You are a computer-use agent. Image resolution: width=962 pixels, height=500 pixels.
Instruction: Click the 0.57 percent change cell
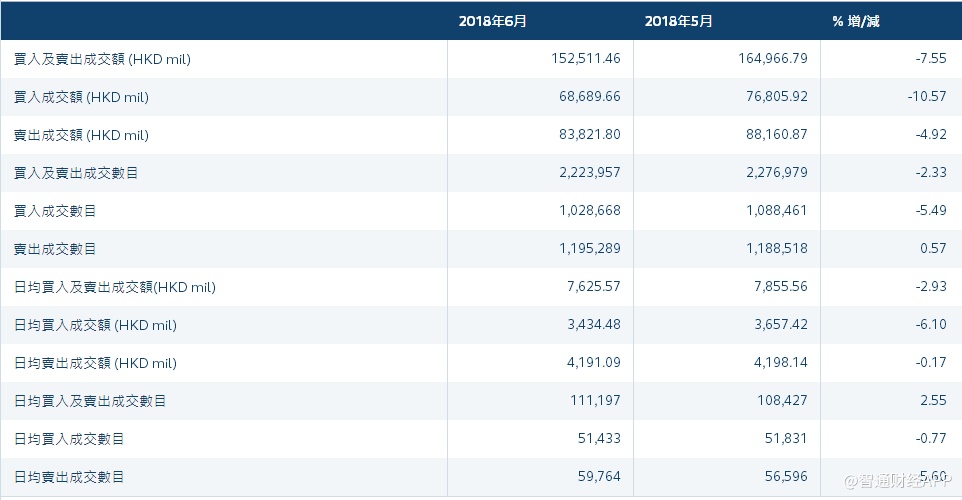tap(932, 249)
